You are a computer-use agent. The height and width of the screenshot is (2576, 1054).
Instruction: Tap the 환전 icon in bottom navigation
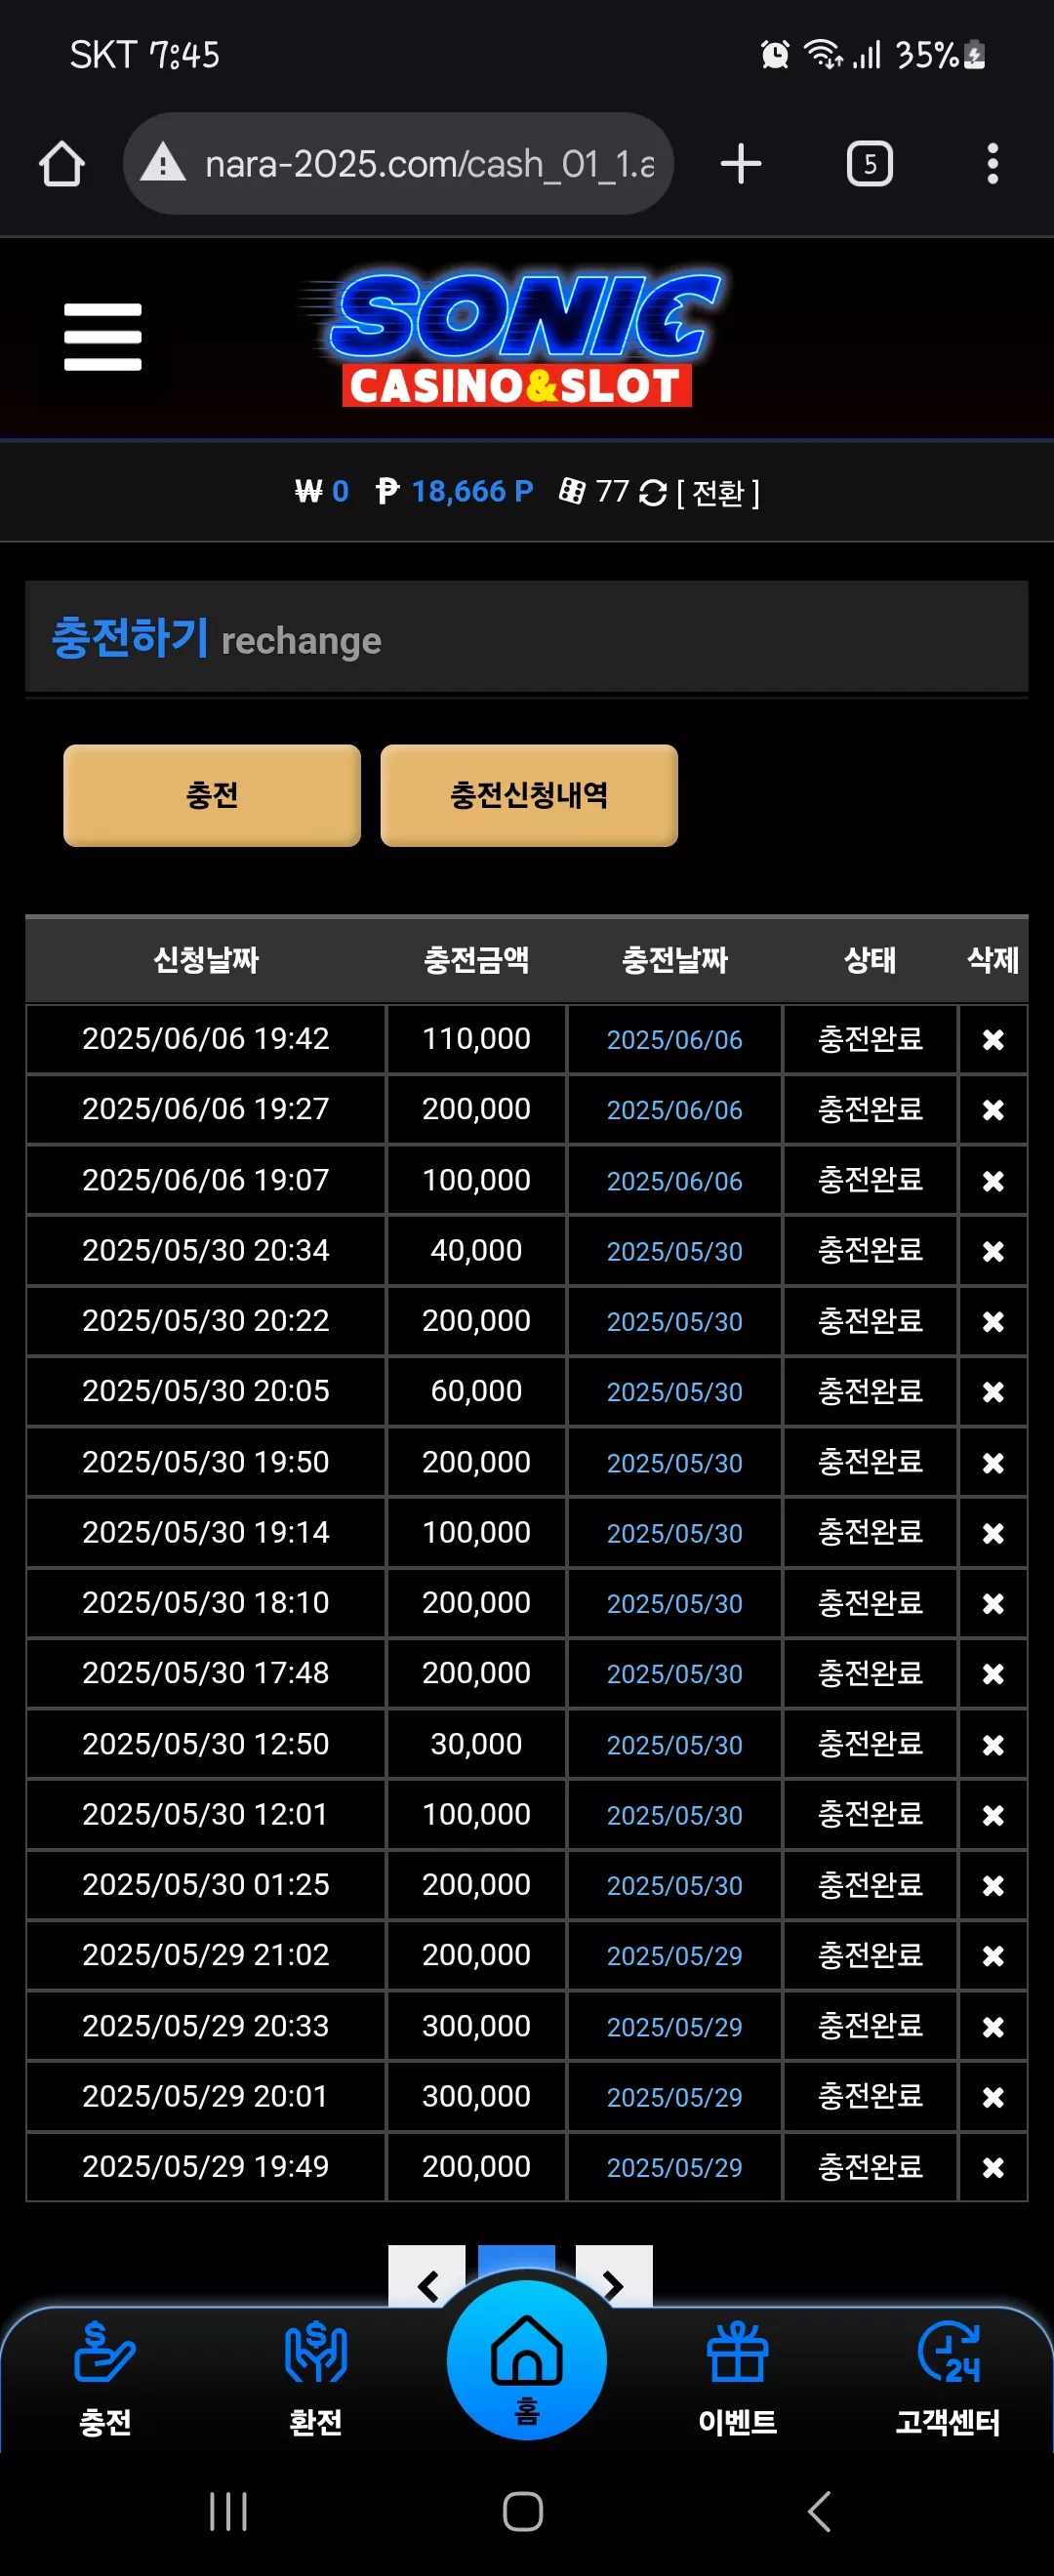316,2378
